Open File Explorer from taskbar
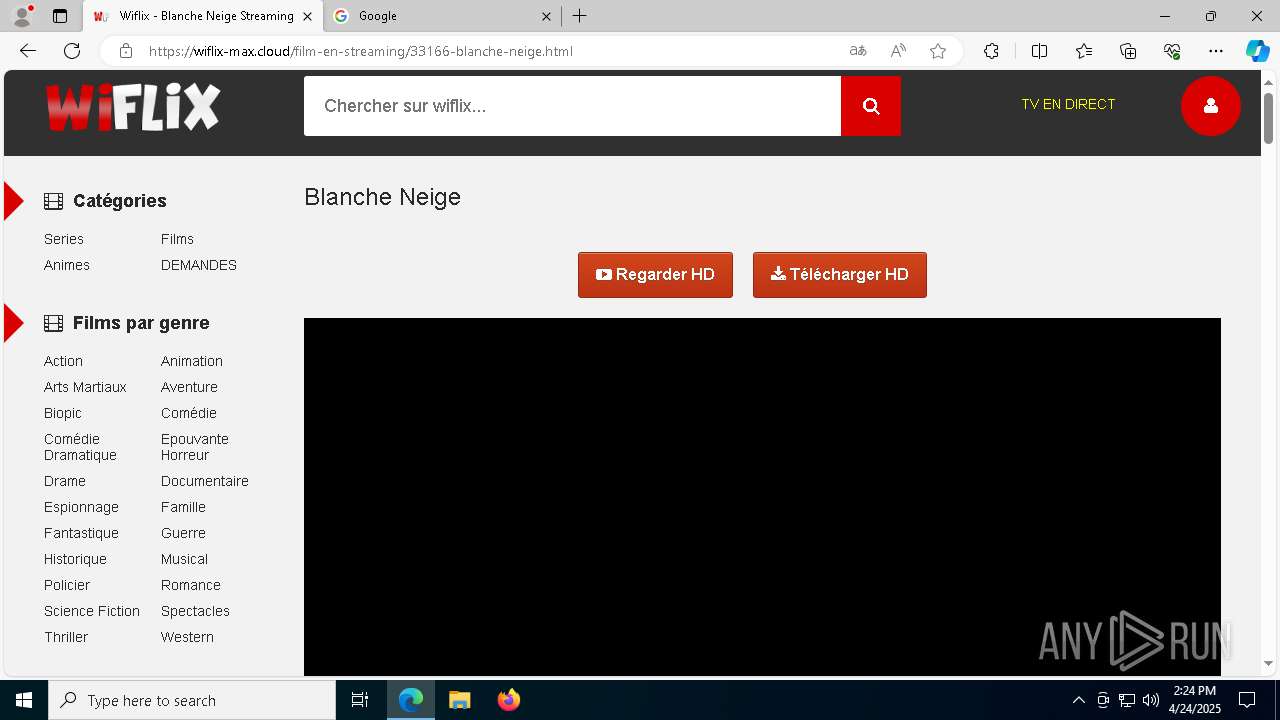This screenshot has width=1280, height=720. click(x=459, y=700)
